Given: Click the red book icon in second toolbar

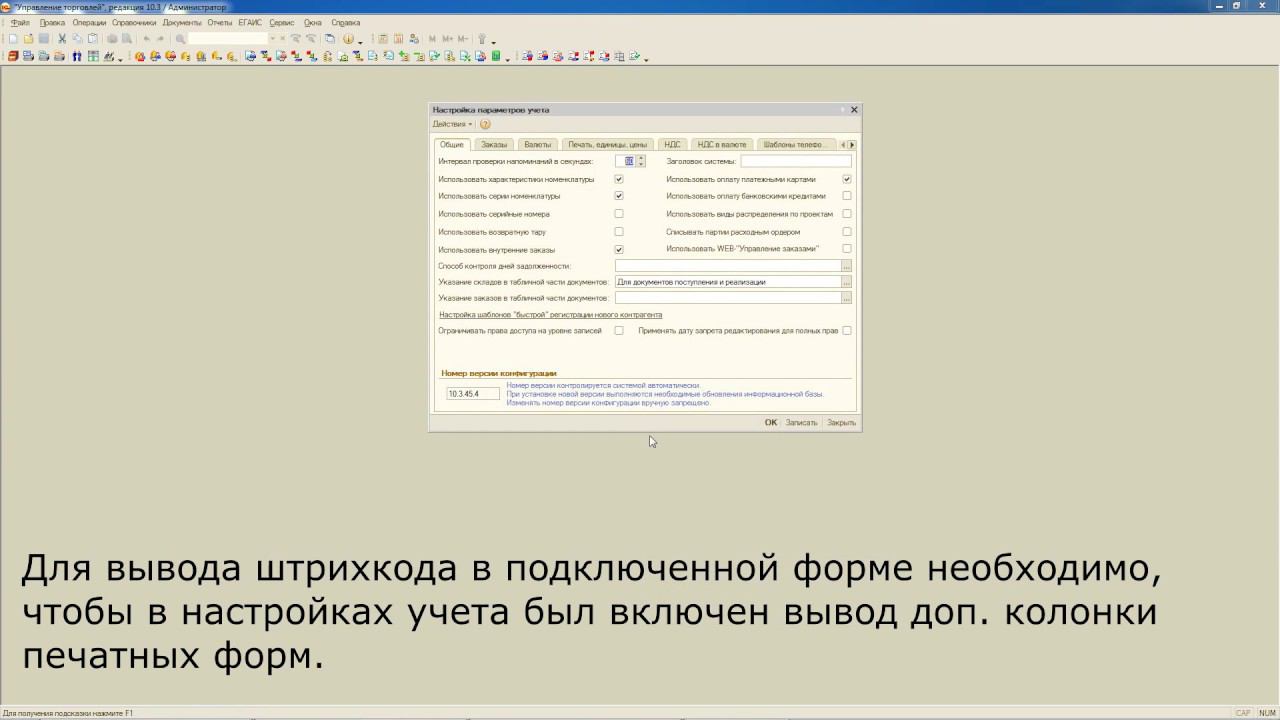Looking at the screenshot, I should click(12, 56).
